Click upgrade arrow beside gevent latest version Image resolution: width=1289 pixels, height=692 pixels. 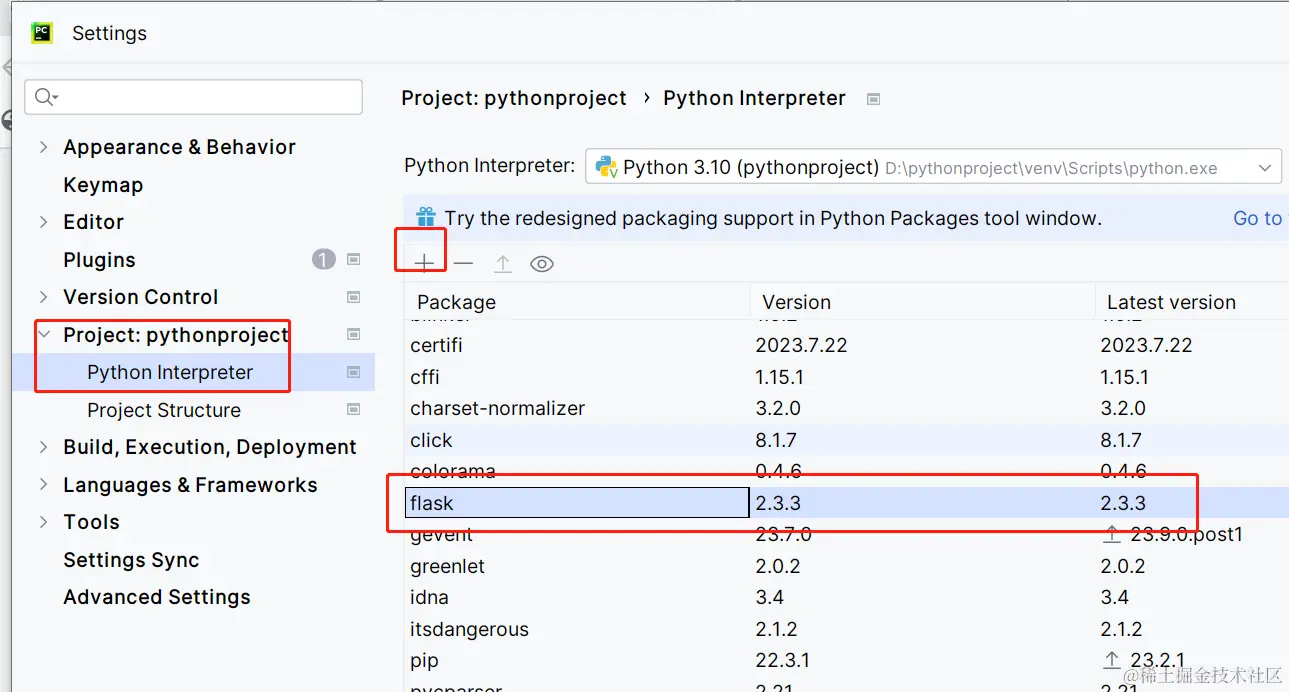[1111, 534]
